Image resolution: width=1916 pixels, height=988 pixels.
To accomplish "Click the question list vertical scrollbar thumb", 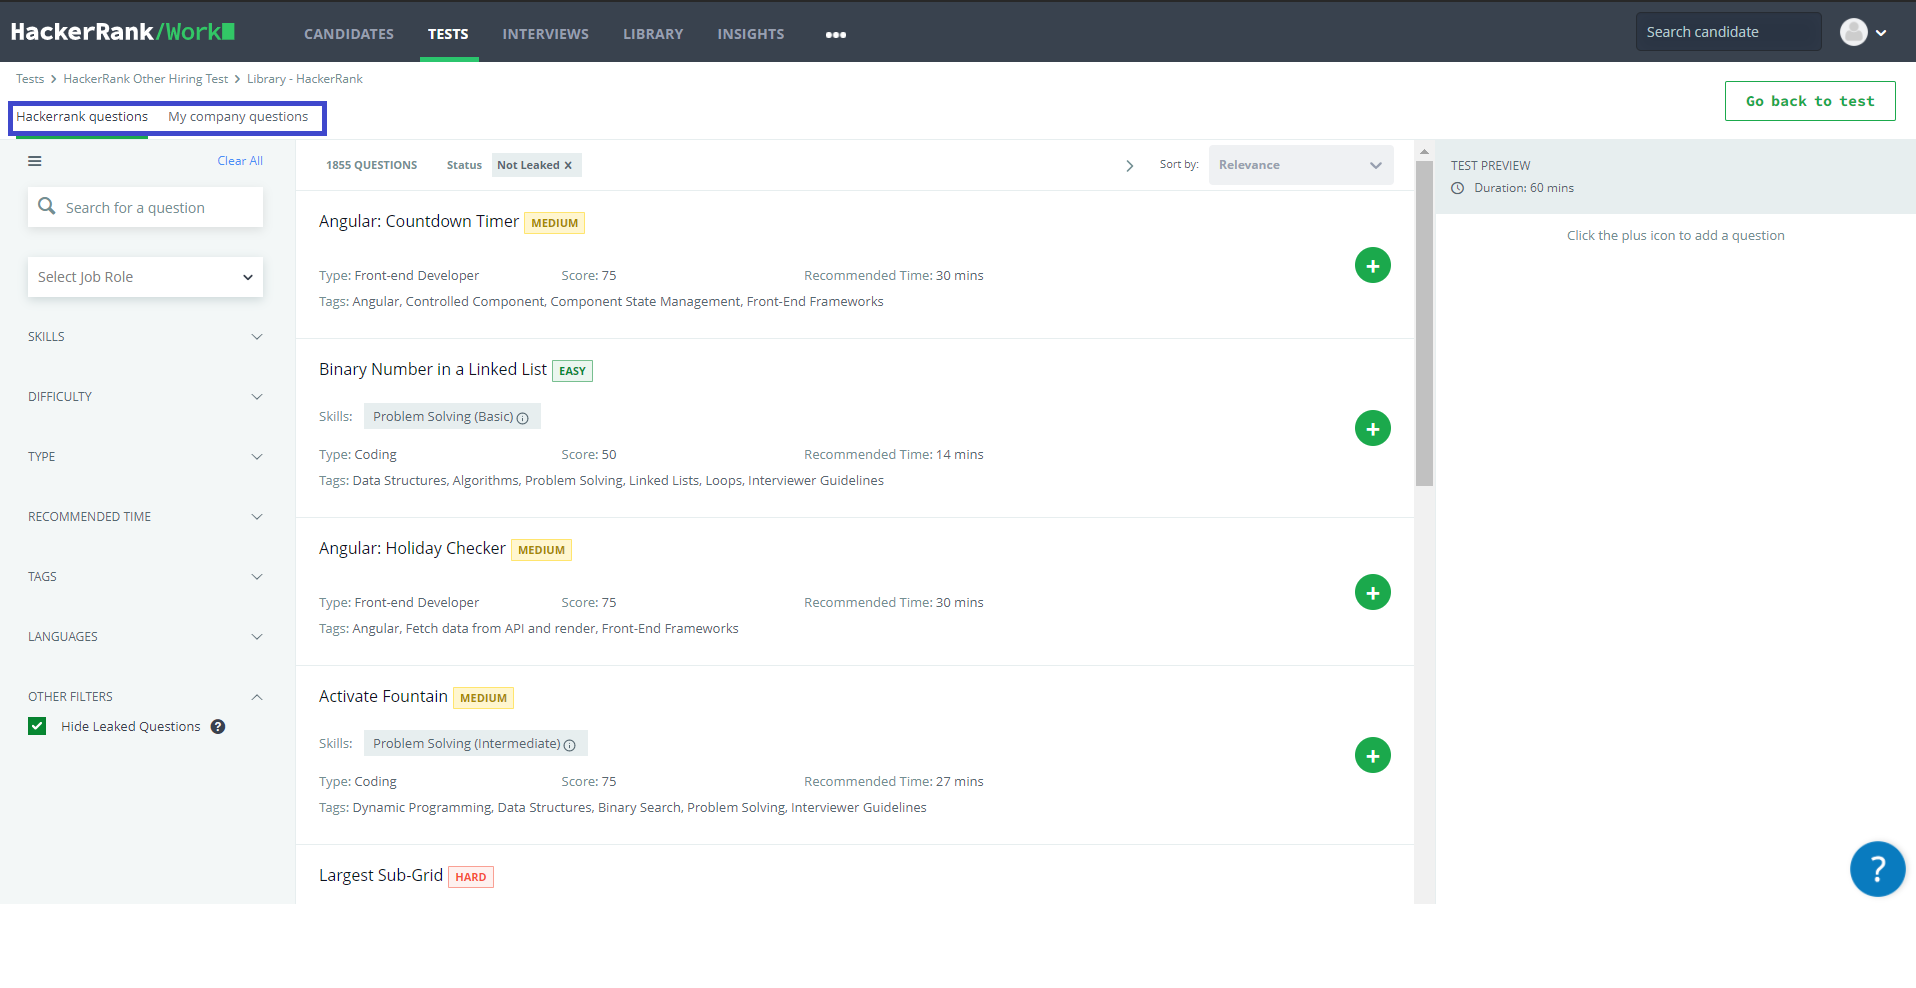I will (x=1424, y=323).
